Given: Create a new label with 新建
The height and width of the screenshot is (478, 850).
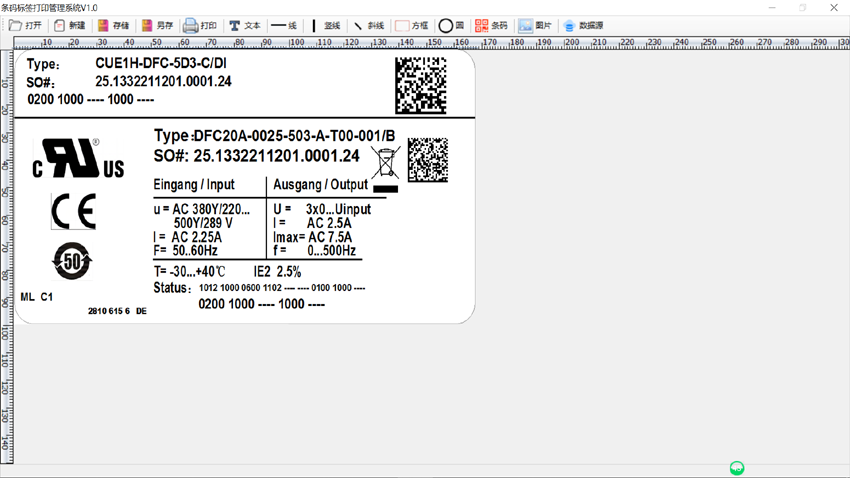Looking at the screenshot, I should click(69, 26).
